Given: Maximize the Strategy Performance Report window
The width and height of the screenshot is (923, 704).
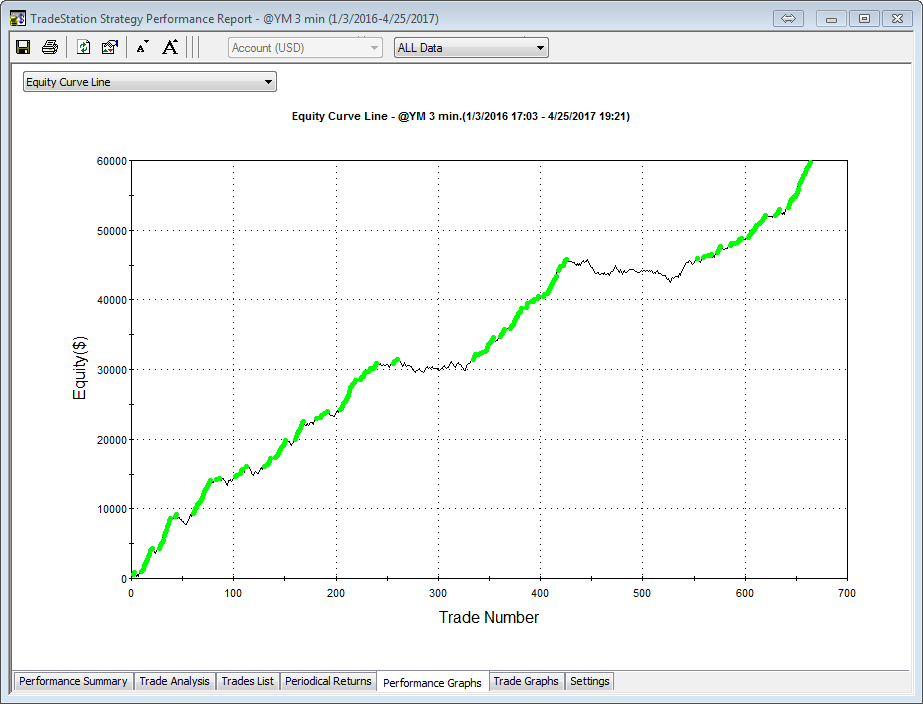Looking at the screenshot, I should click(864, 19).
